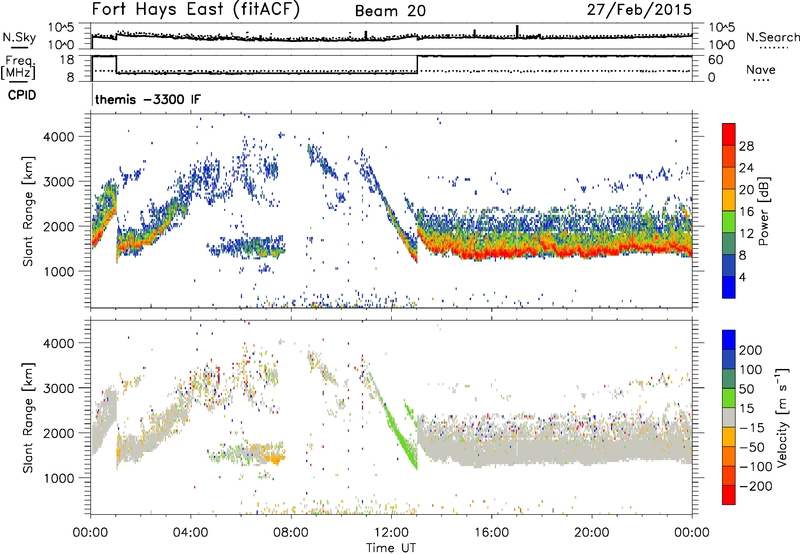Click the power panel 'Slant Range [km]' label
Screen dimensions: 800x554
[28, 211]
